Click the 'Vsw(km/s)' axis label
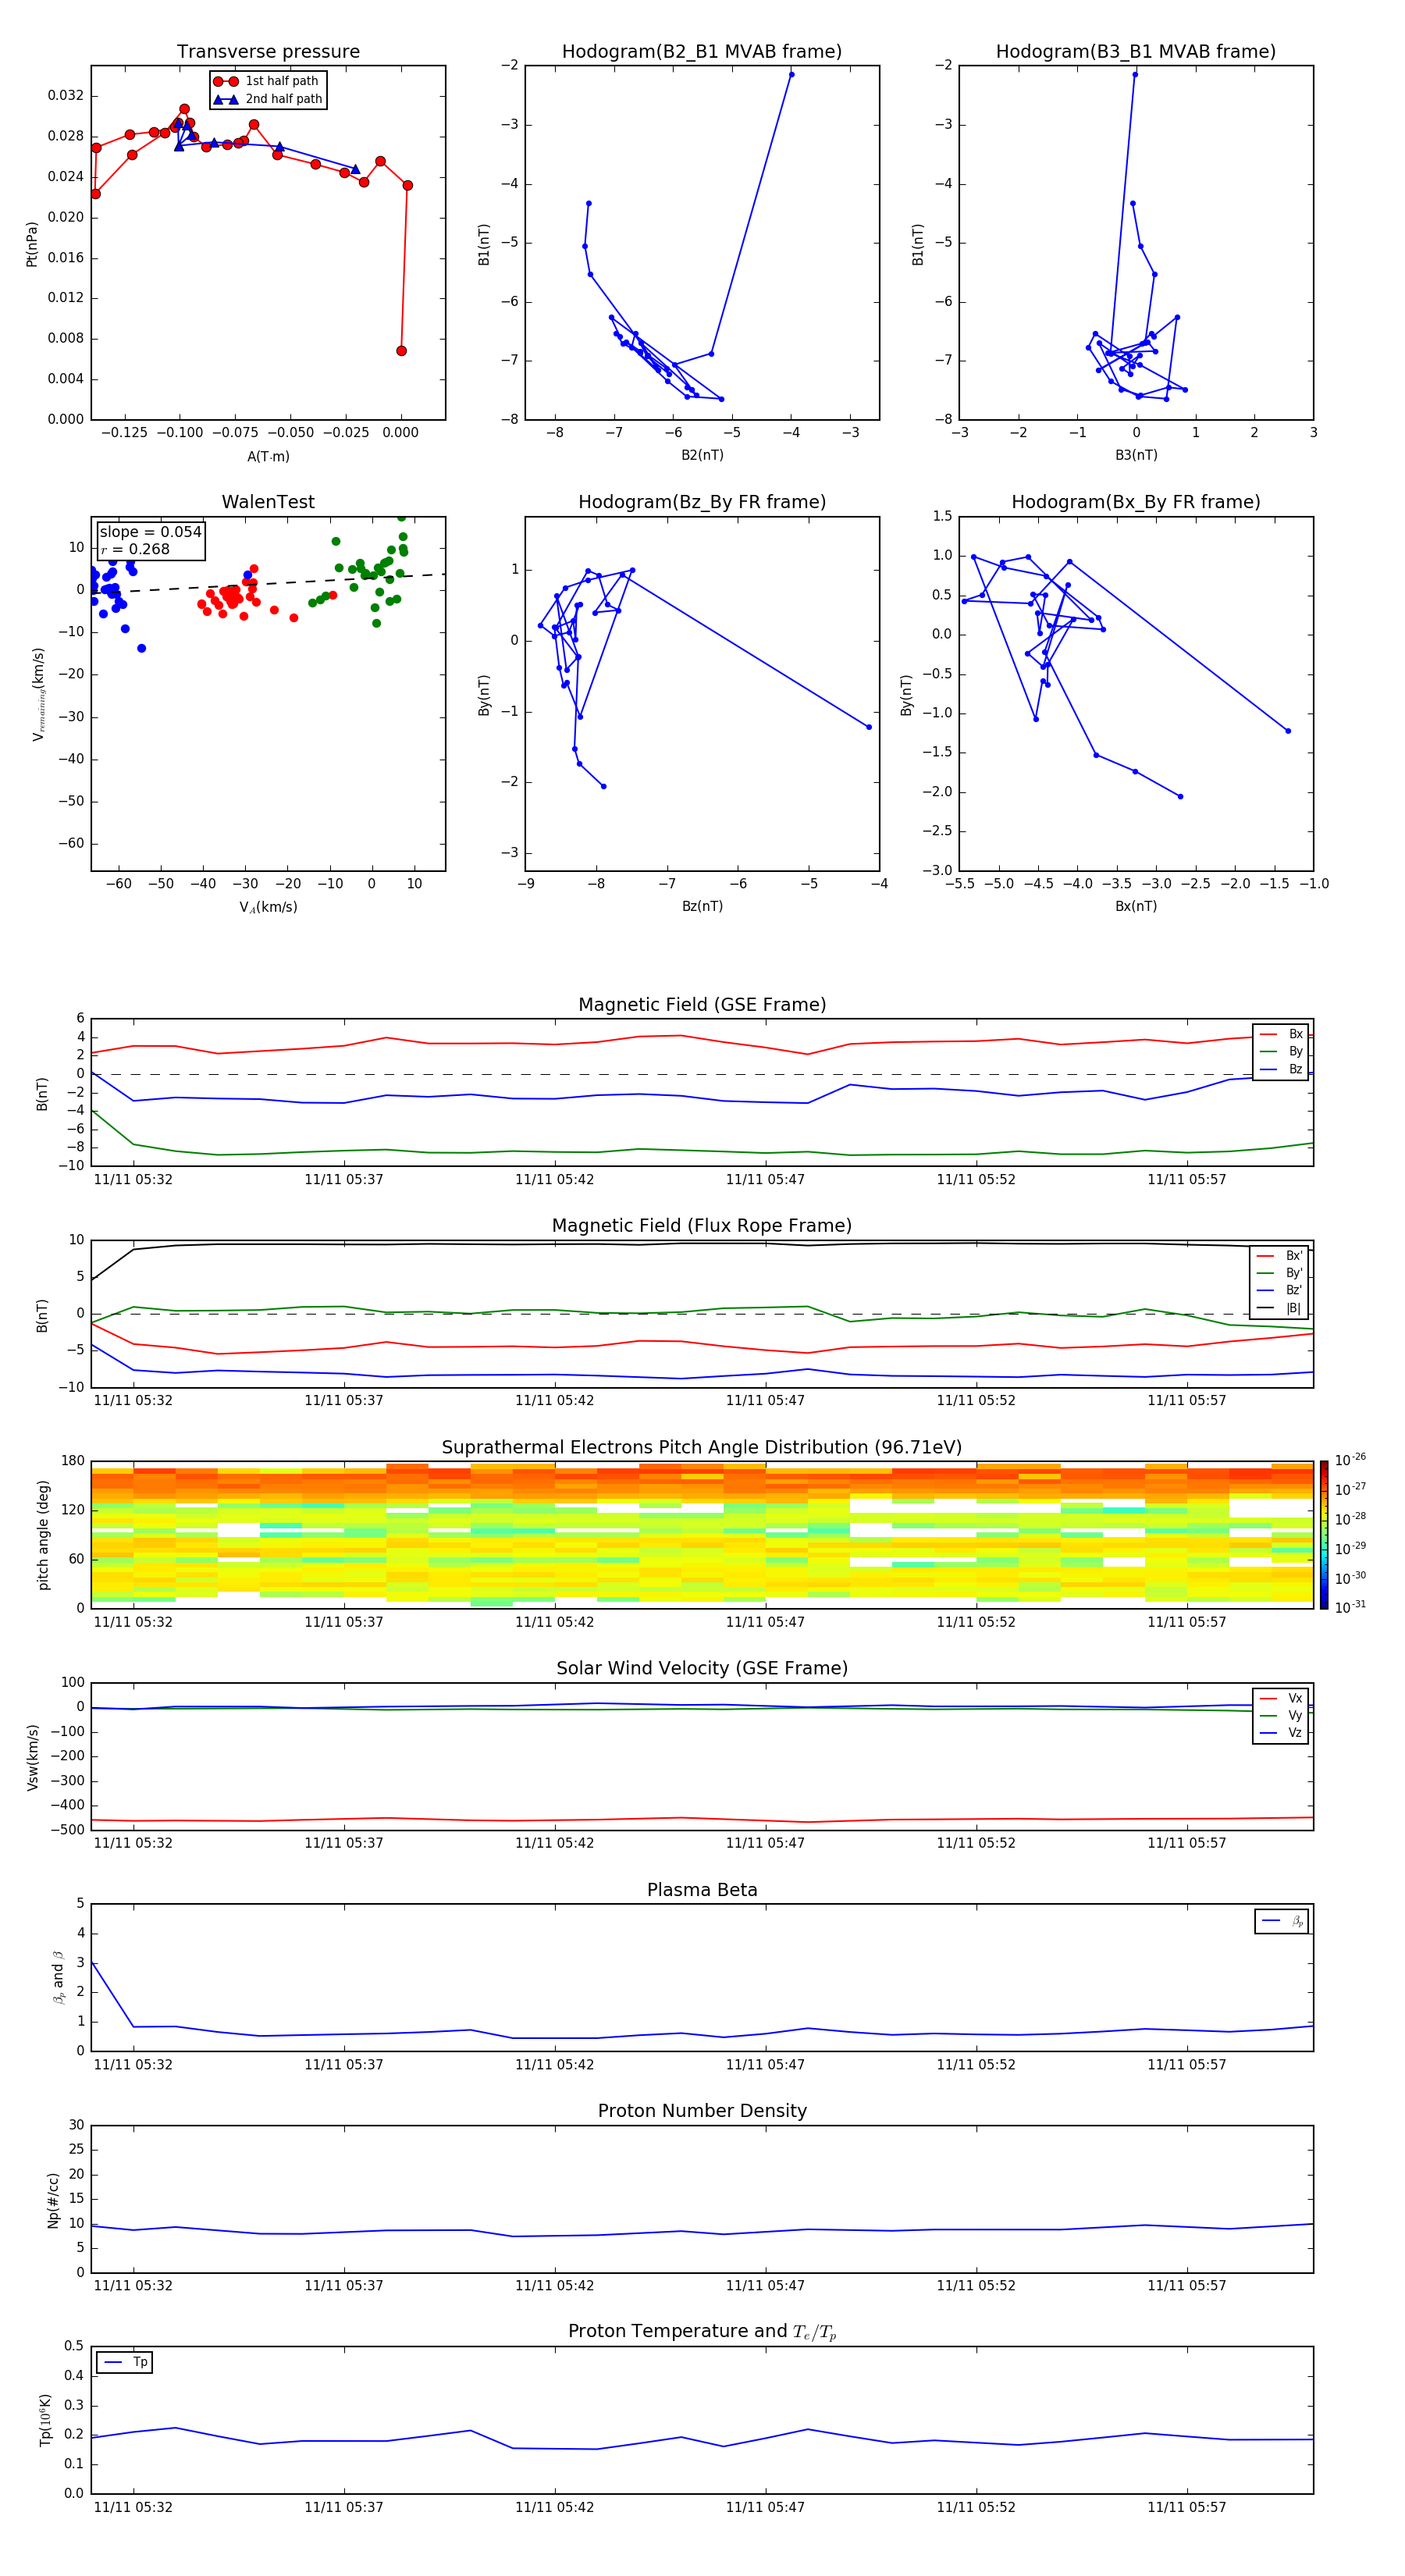This screenshot has height=2576, width=1405. [32, 1757]
